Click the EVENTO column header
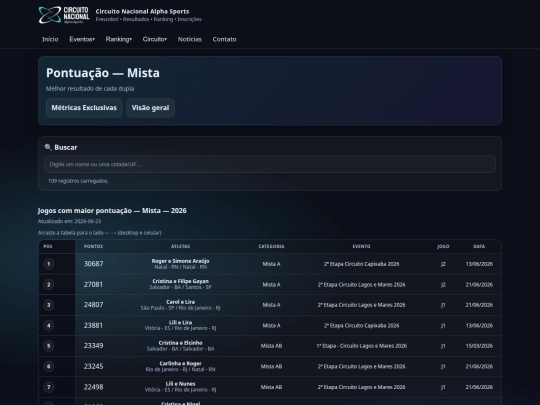Image resolution: width=540 pixels, height=405 pixels. pos(361,247)
